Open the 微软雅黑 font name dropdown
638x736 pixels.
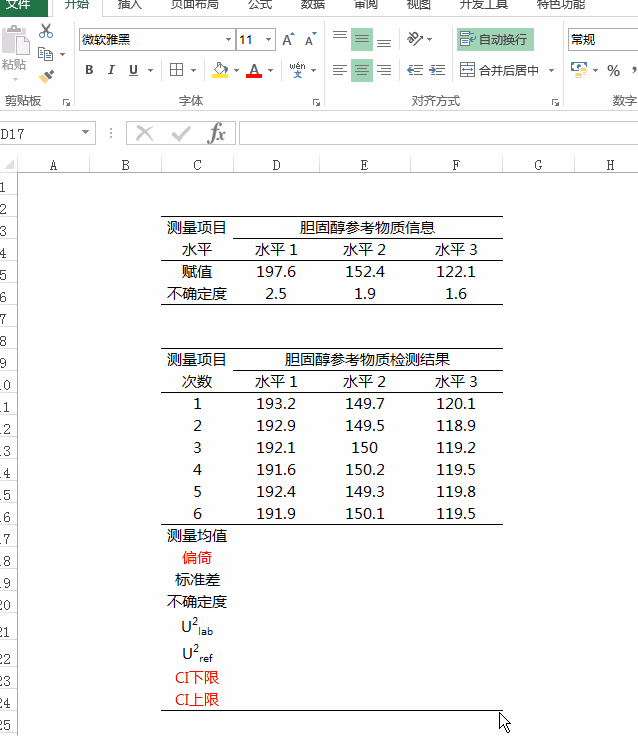coord(156,40)
